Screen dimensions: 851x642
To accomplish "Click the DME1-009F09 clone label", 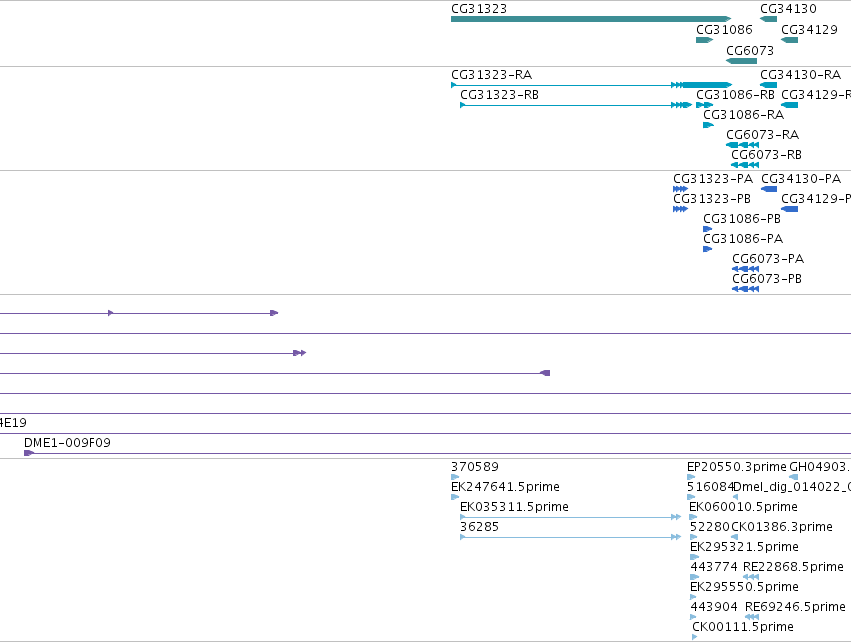I will (67, 443).
